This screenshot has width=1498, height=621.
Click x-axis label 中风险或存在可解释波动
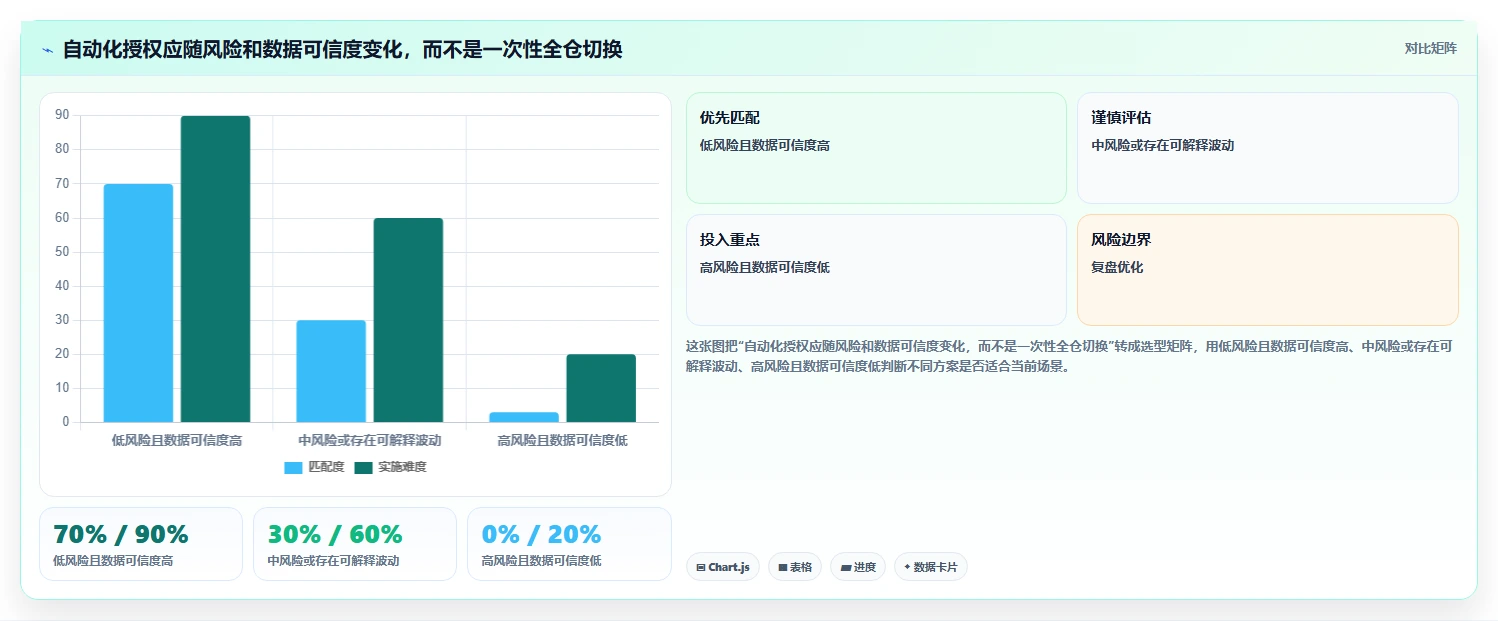370,440
